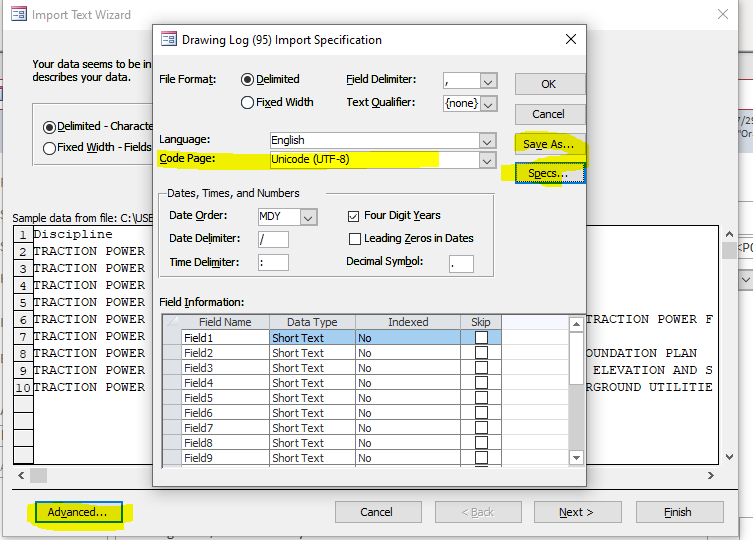Choose Fixed Width - Fields option in the wizard
The width and height of the screenshot is (753, 540).
click(49, 148)
